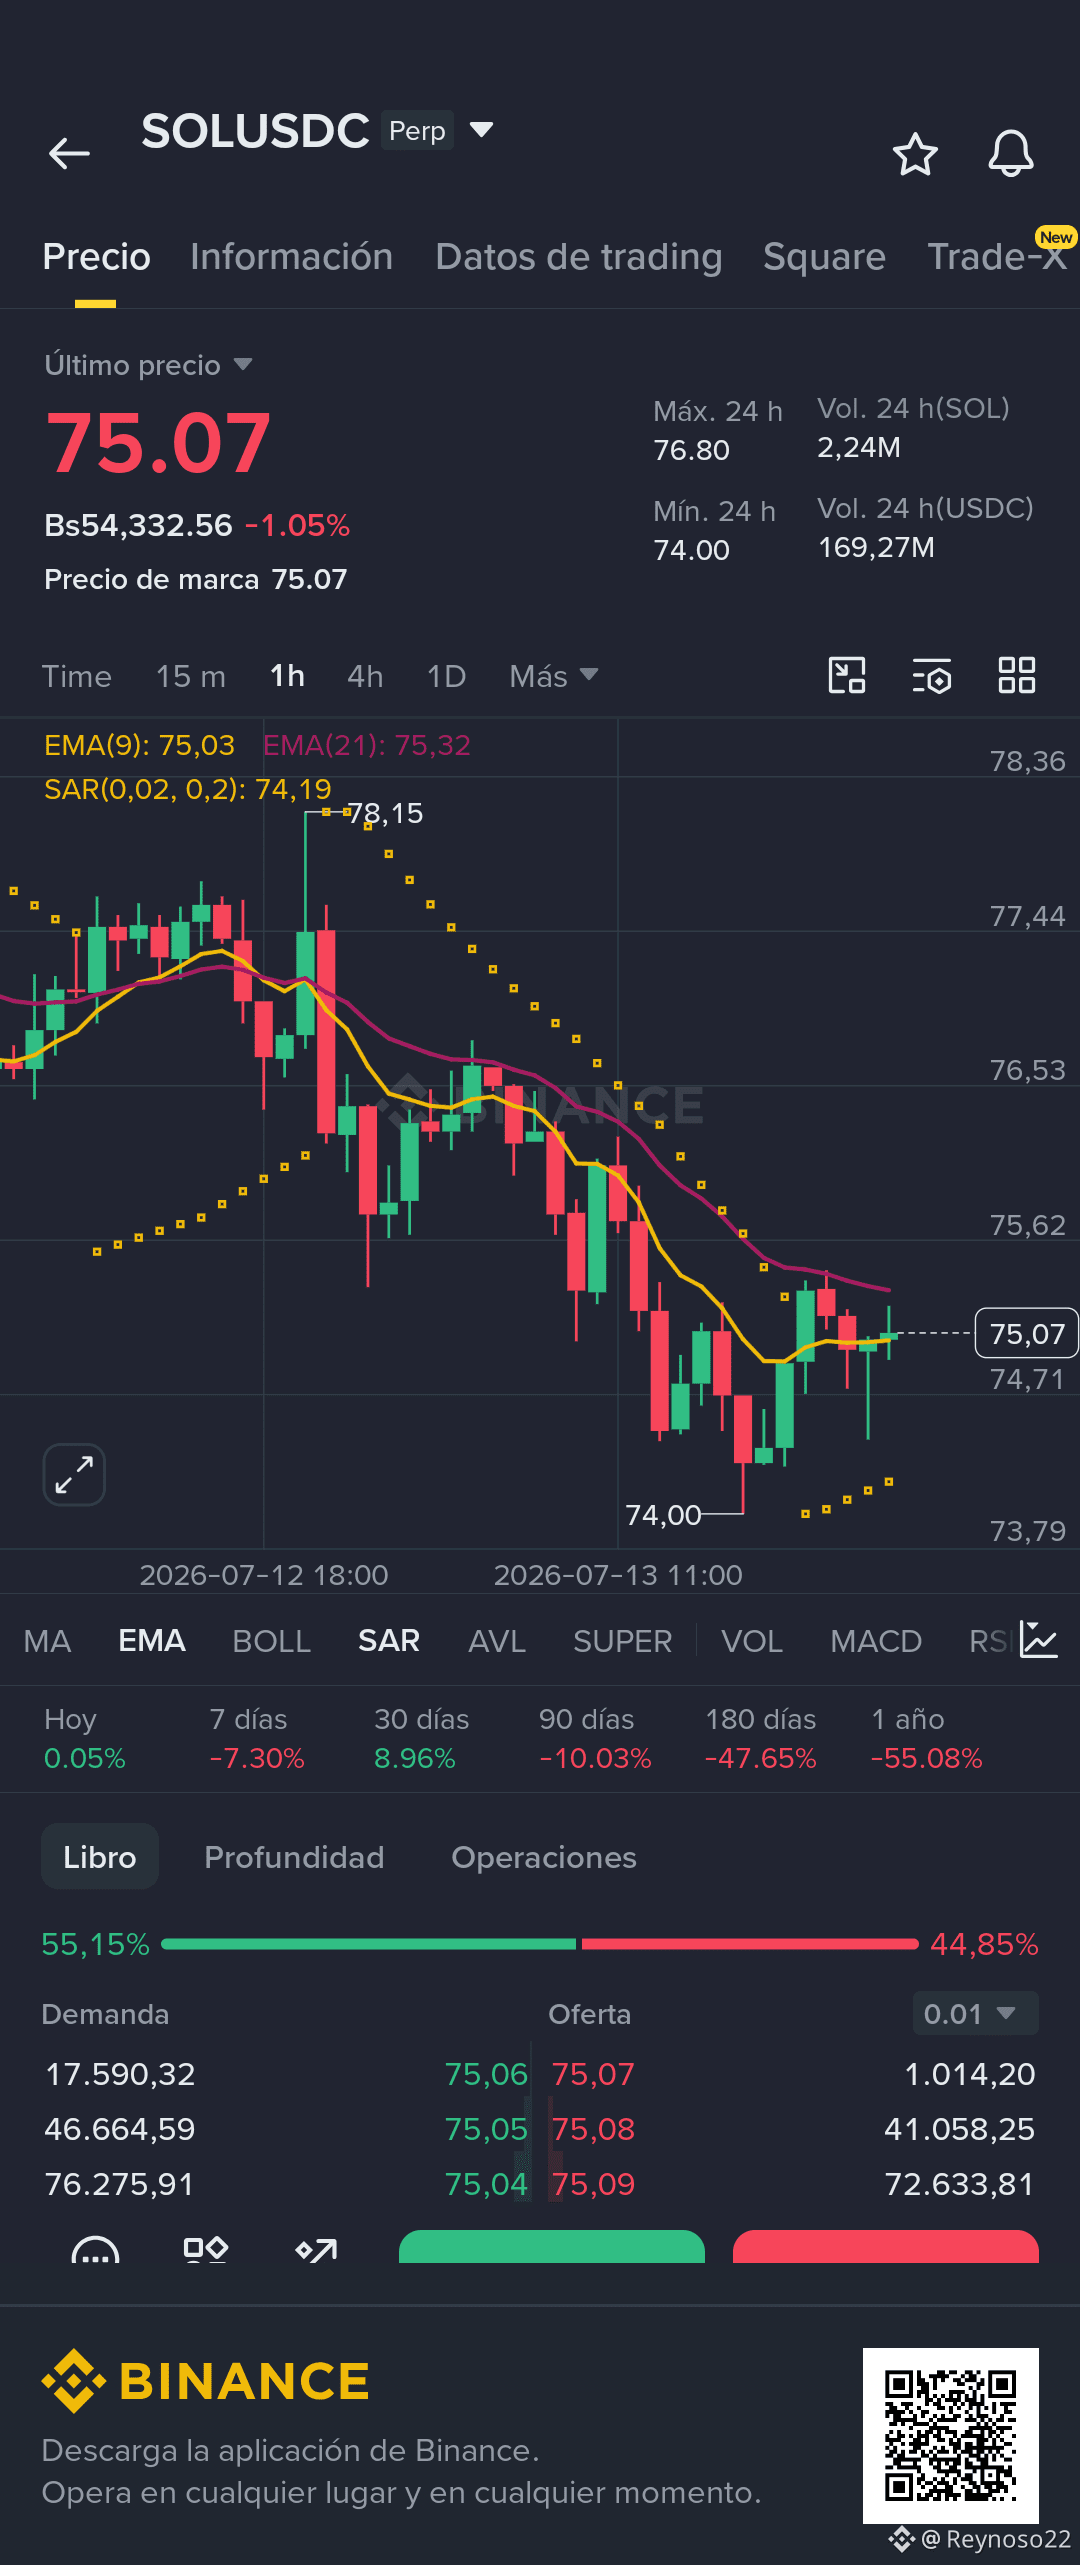Select the 15 m interval
Screen dimensions: 1080x2565
(x=190, y=676)
